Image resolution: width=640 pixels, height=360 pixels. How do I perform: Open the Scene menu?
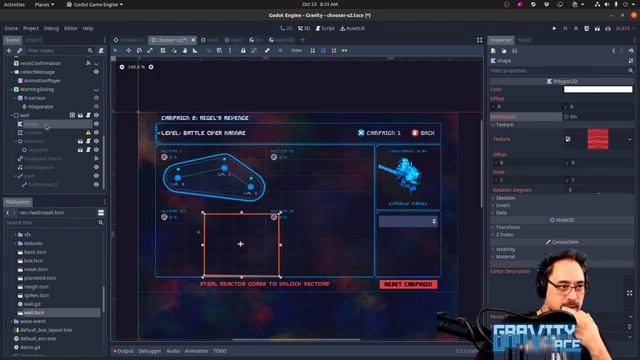(x=11, y=29)
